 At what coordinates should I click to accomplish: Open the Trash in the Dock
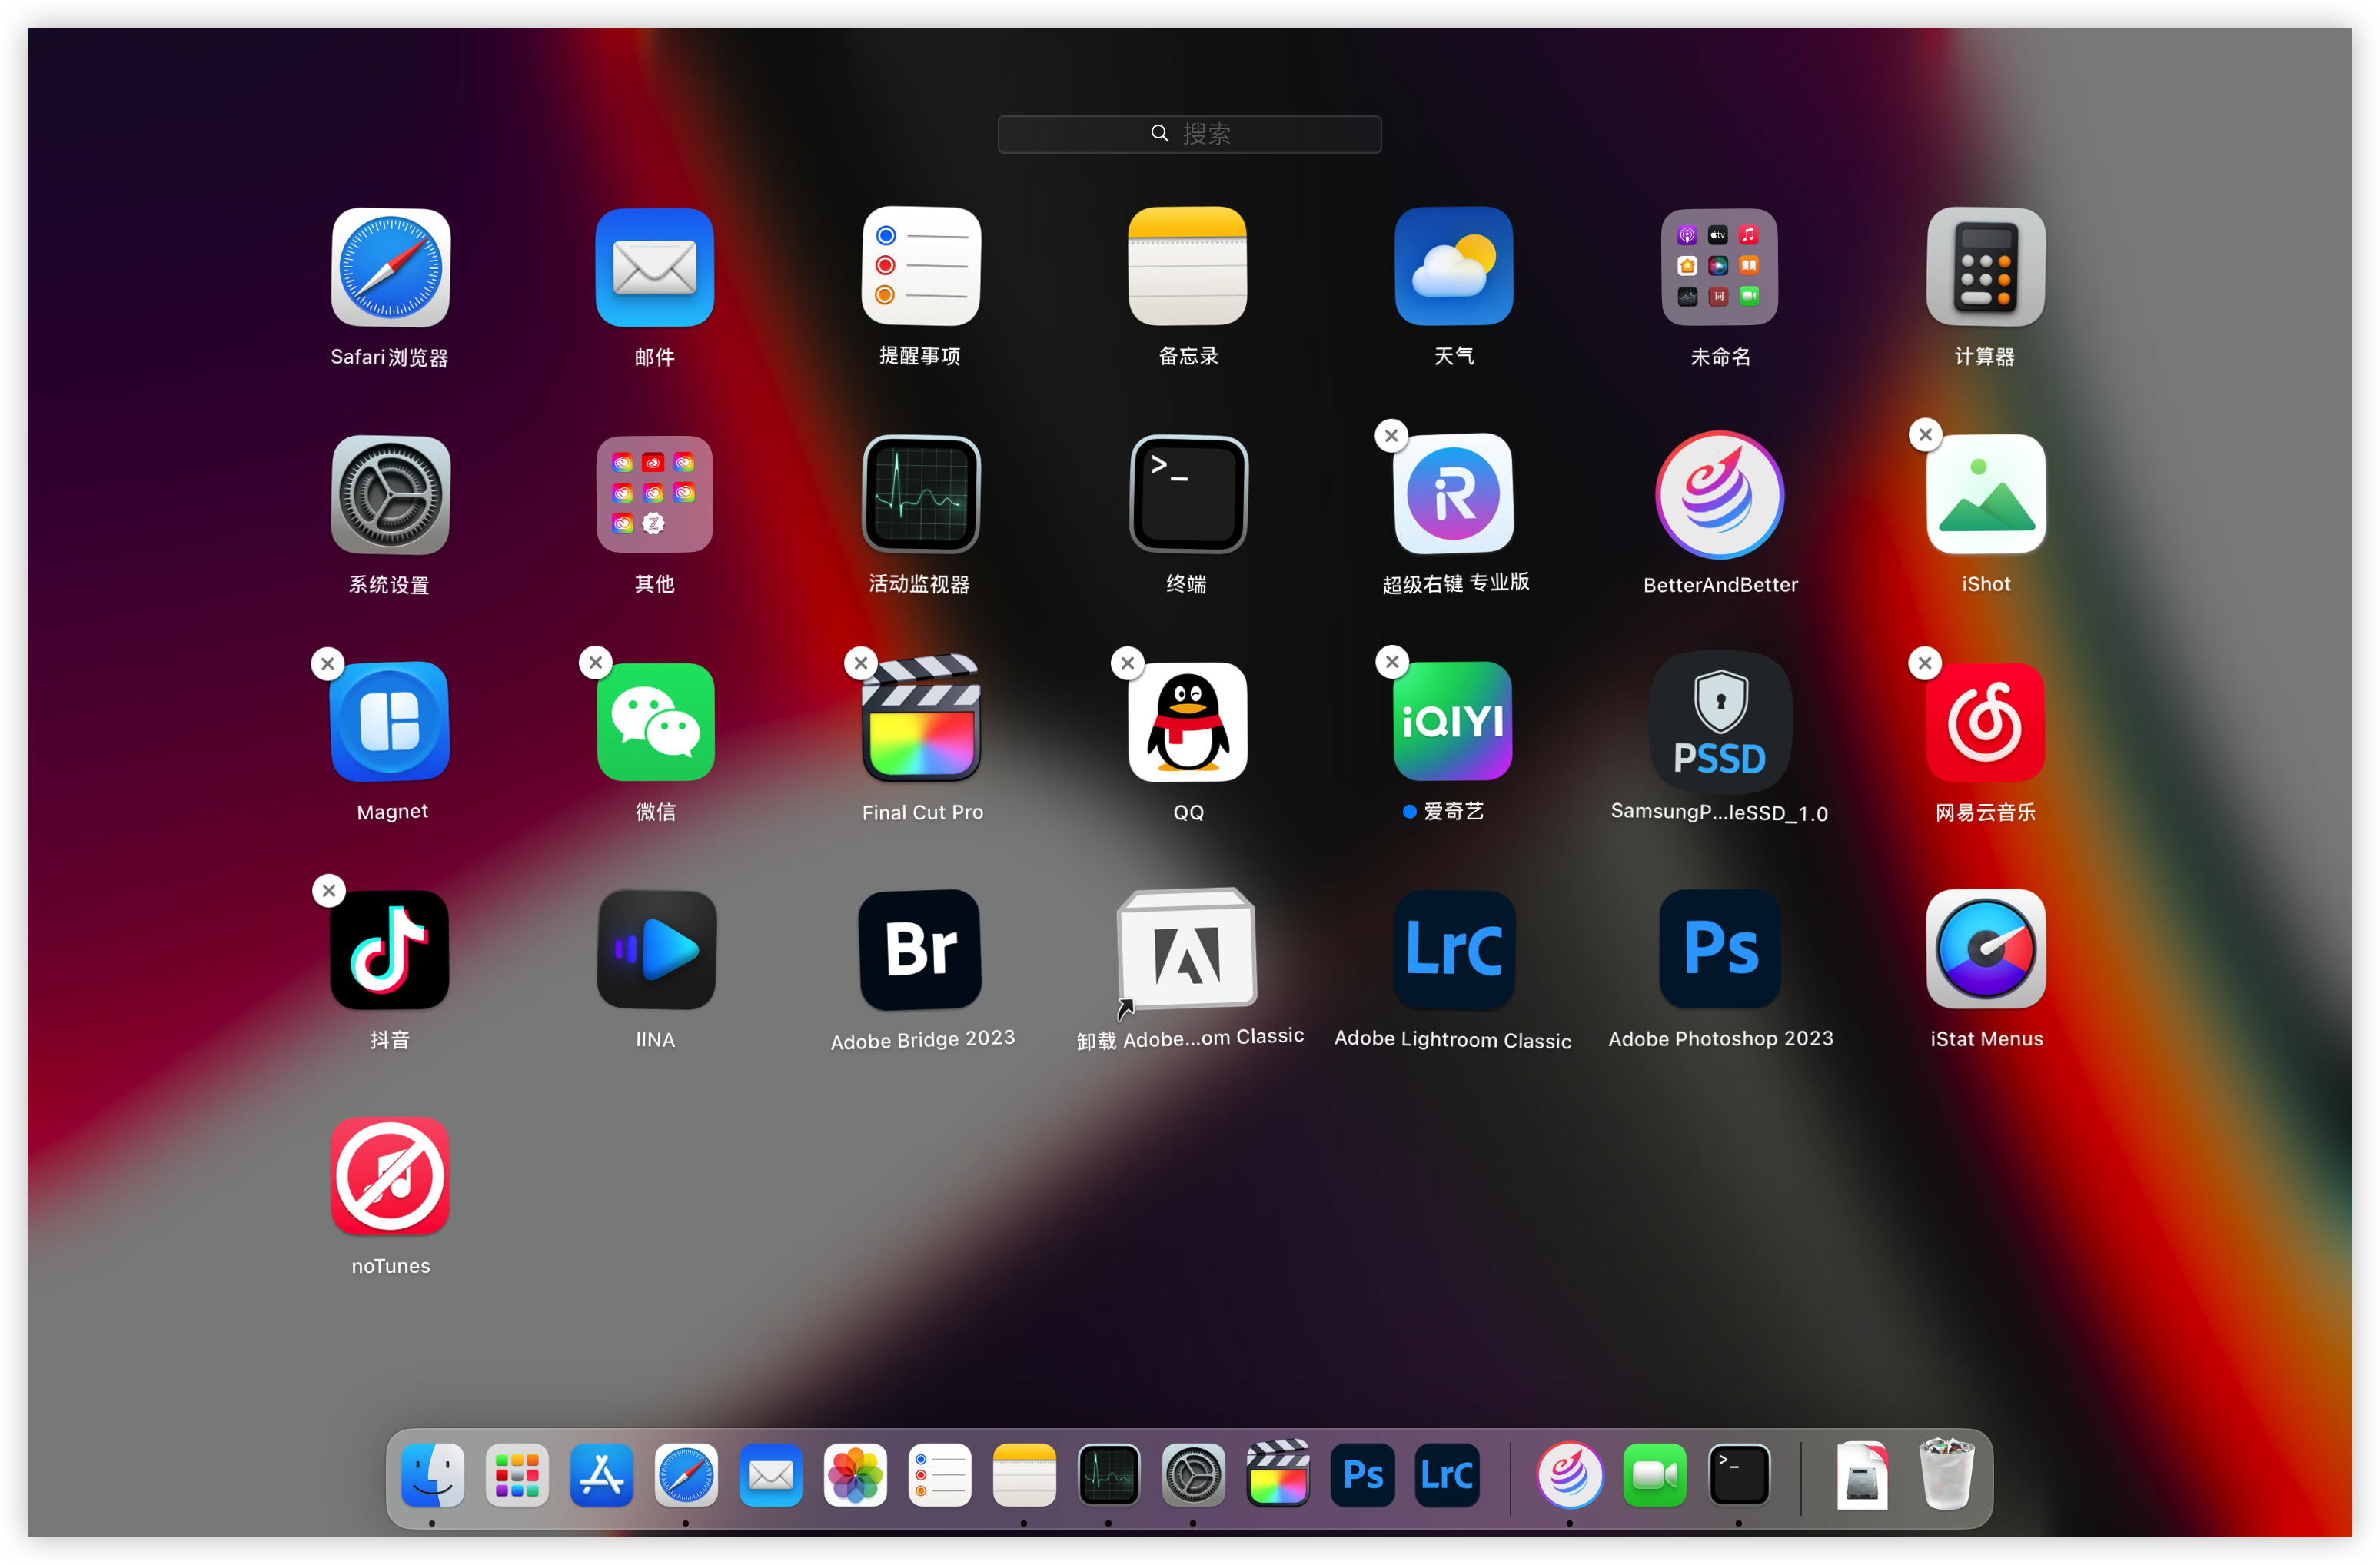coord(1946,1474)
